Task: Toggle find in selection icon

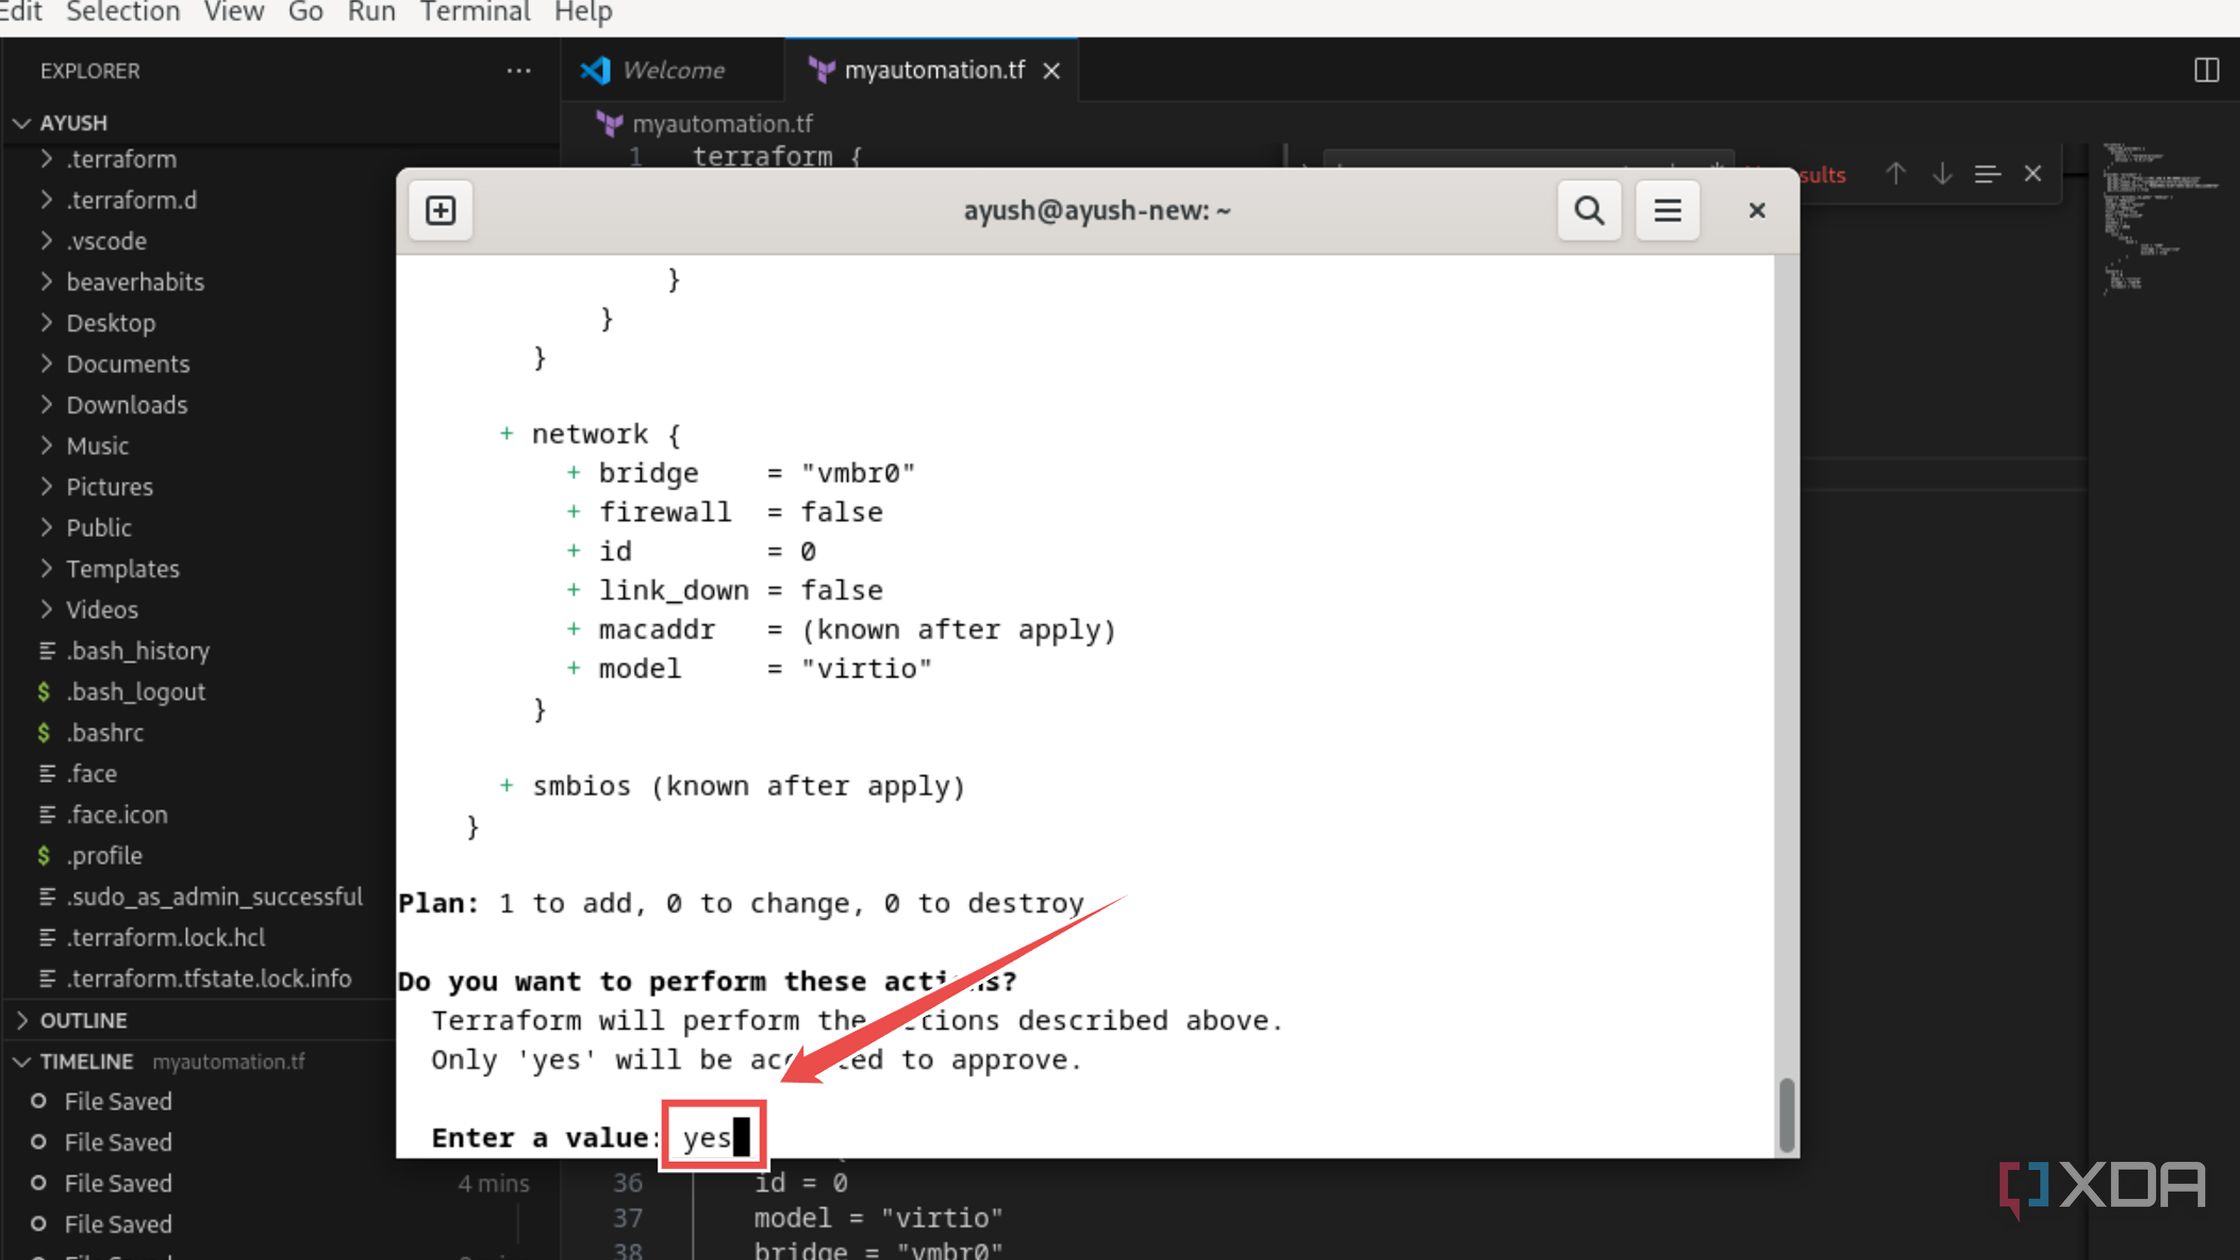Action: [x=1987, y=174]
